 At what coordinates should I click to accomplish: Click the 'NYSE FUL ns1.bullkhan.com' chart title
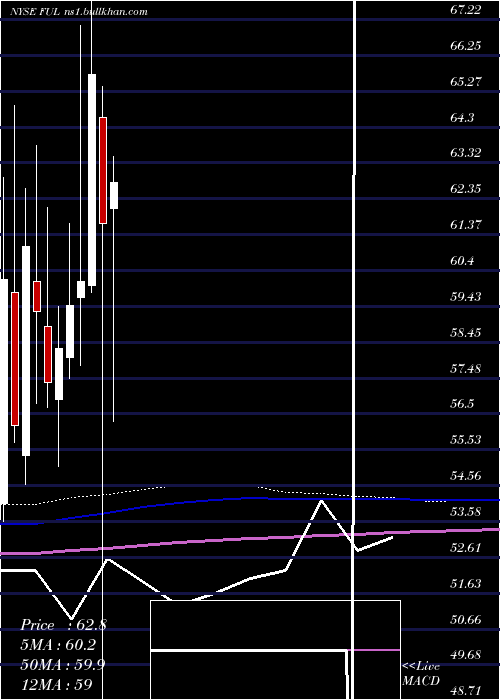click(x=79, y=12)
